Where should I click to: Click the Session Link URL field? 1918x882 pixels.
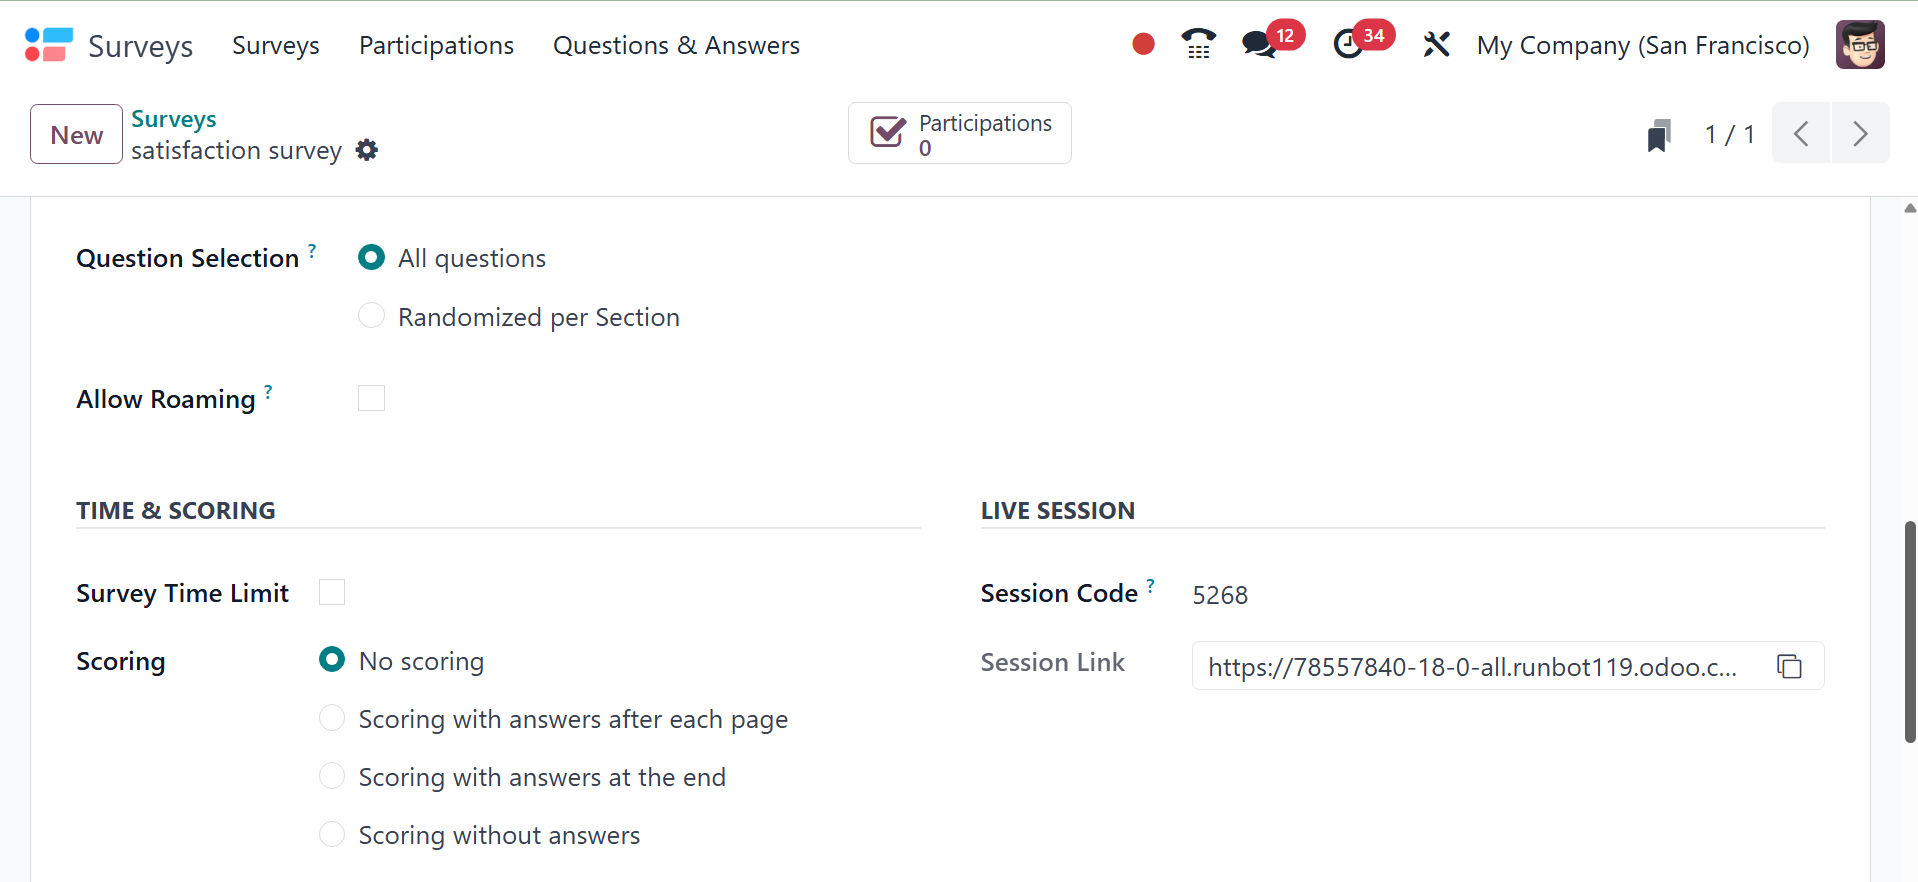pos(1472,667)
